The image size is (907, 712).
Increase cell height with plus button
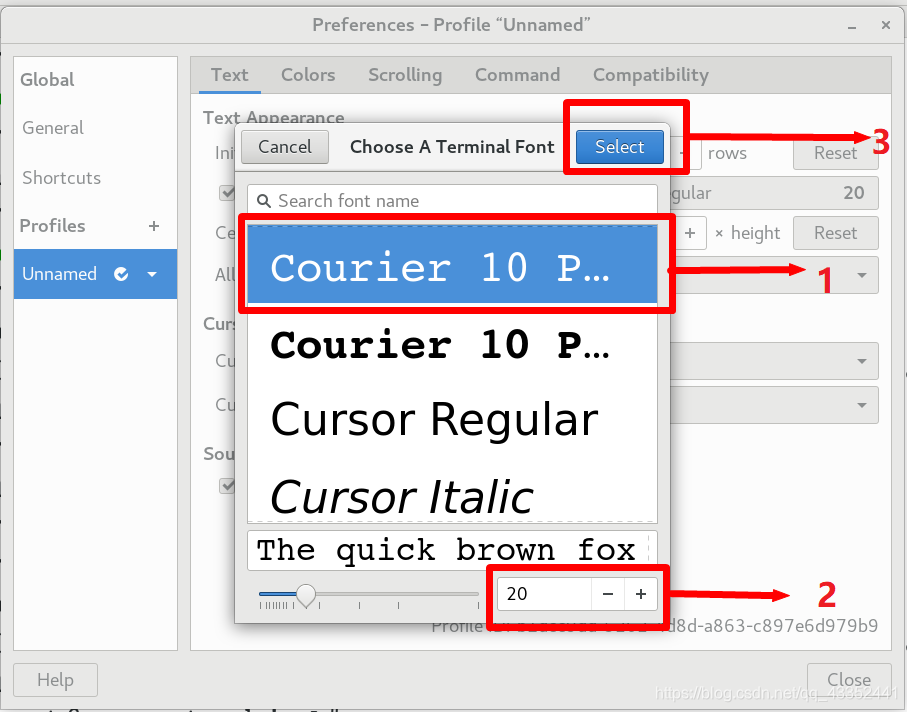coord(690,233)
